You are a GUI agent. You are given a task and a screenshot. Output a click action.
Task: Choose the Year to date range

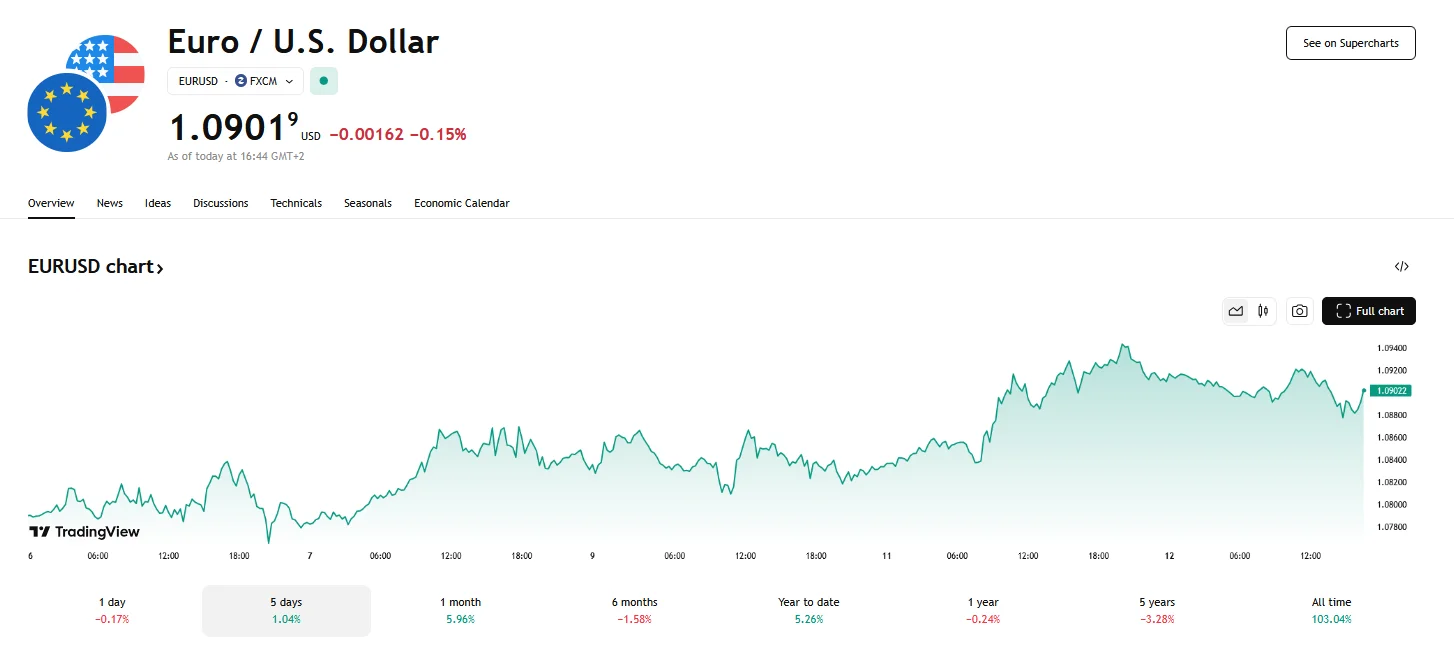[x=808, y=610]
